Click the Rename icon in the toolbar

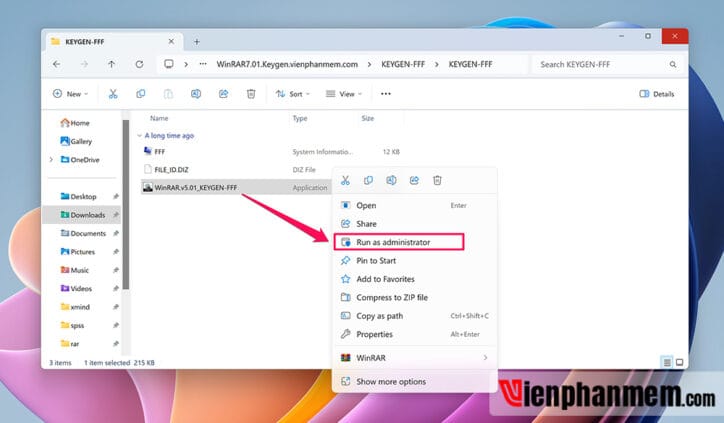click(196, 94)
